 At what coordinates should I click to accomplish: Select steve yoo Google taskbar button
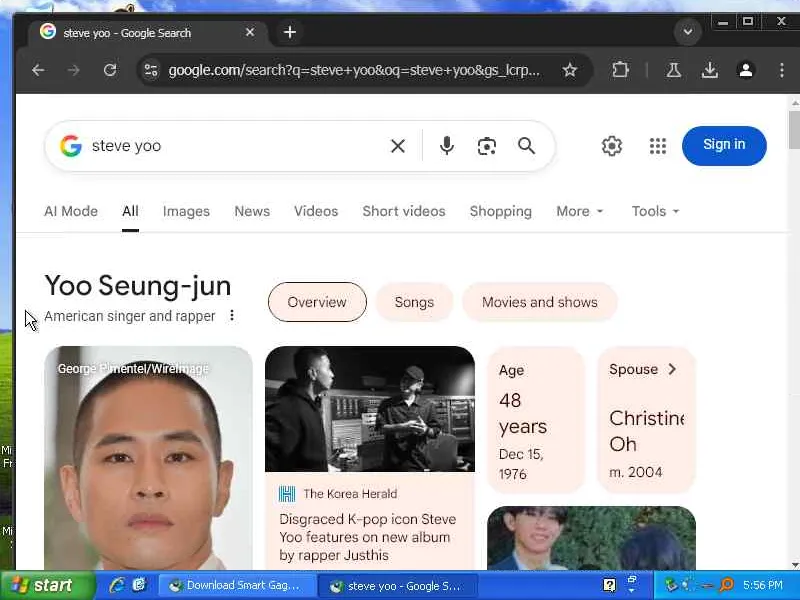point(397,586)
